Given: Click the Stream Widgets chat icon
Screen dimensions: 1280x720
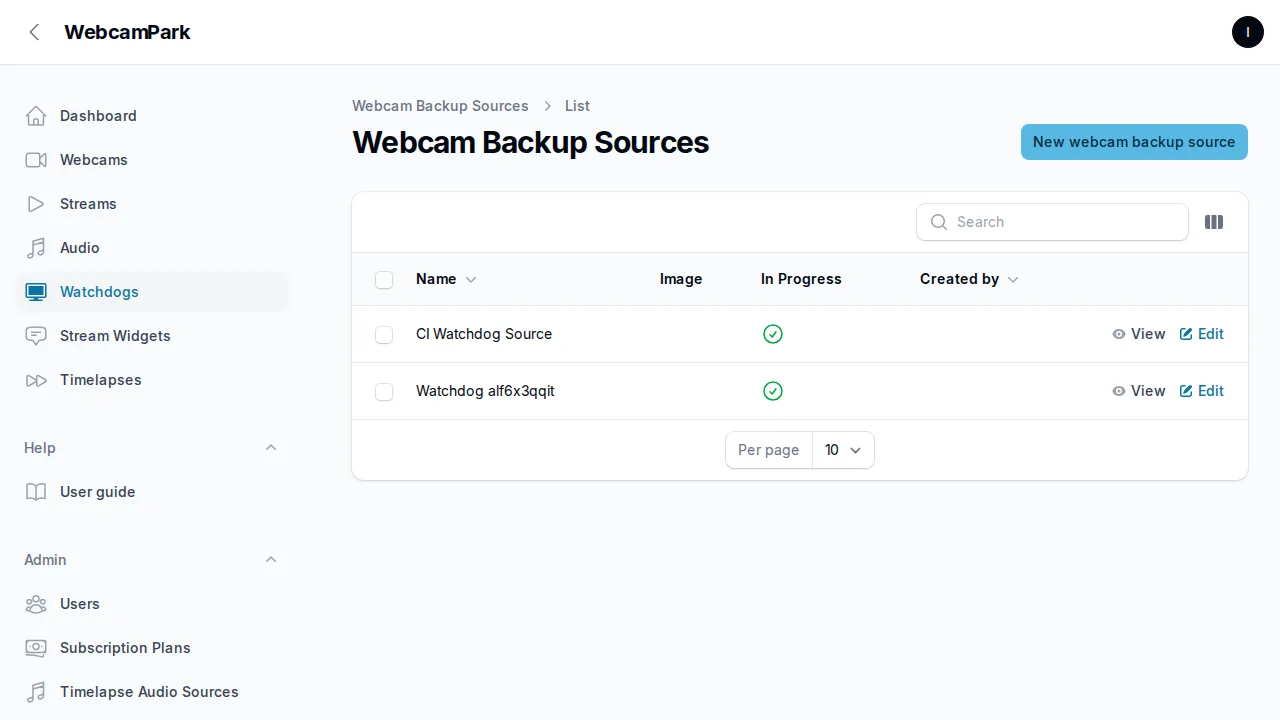Looking at the screenshot, I should [36, 336].
